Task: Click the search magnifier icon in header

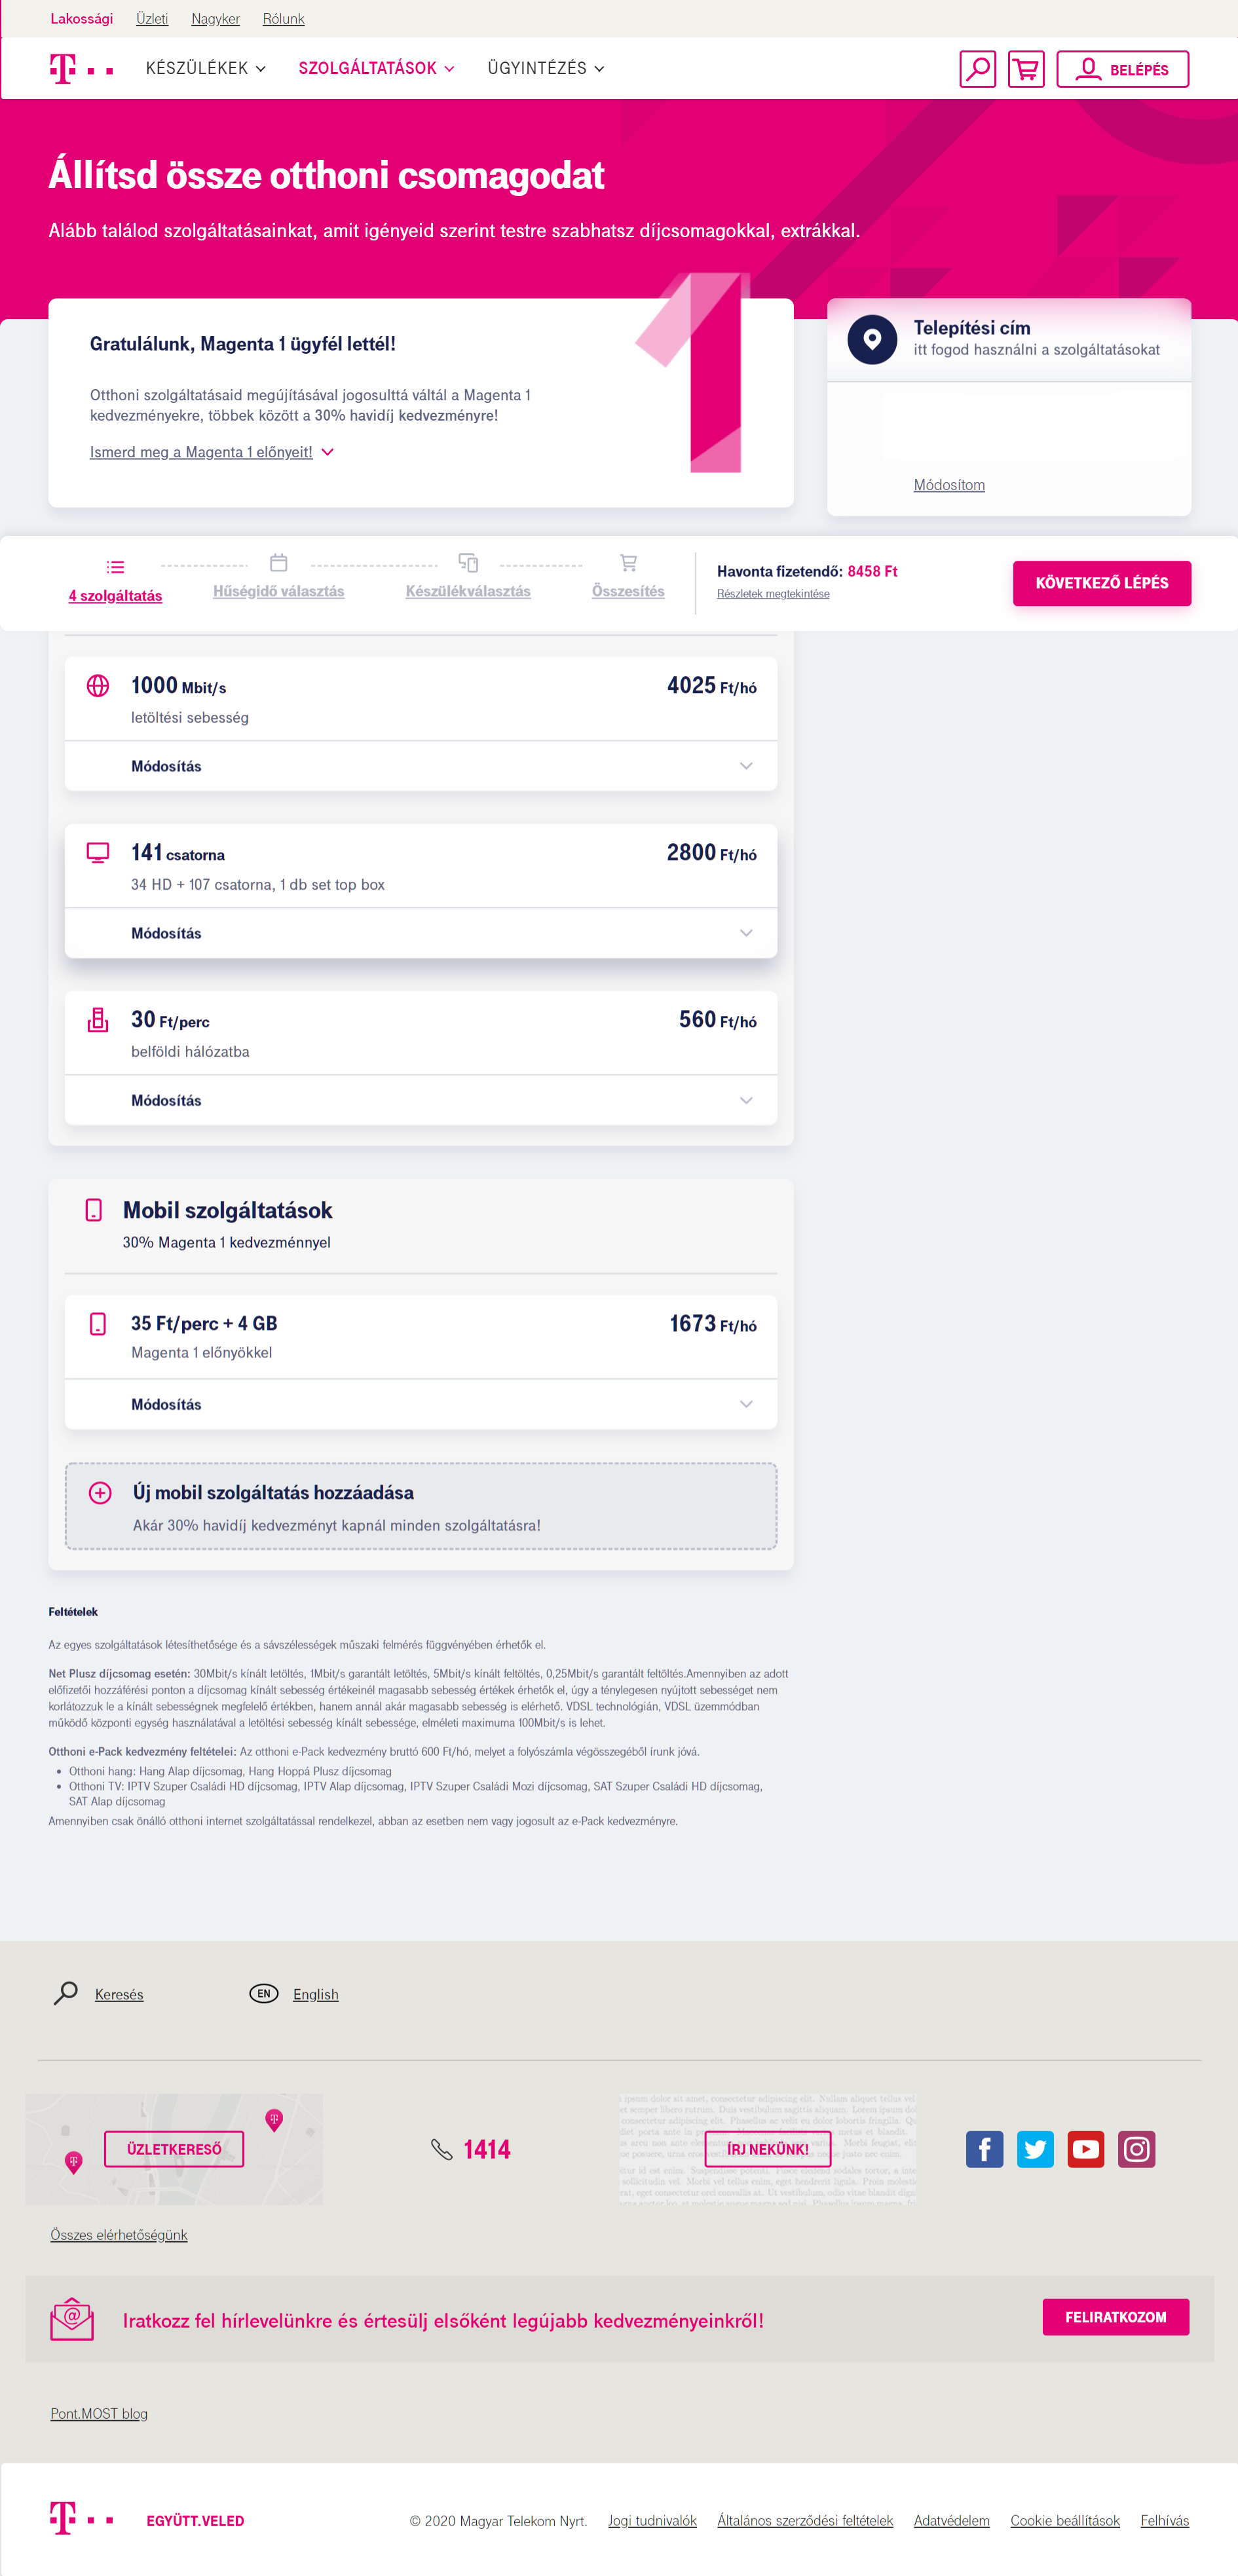Action: click(976, 69)
